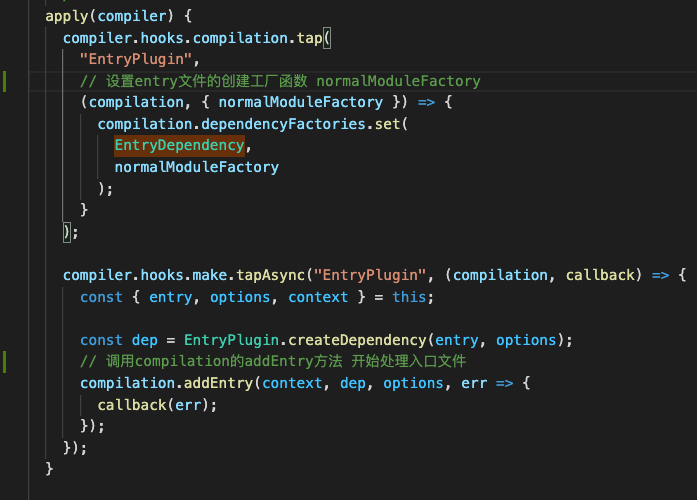The image size is (697, 500).
Task: Click the err parameter before the arrow
Action: point(474,383)
